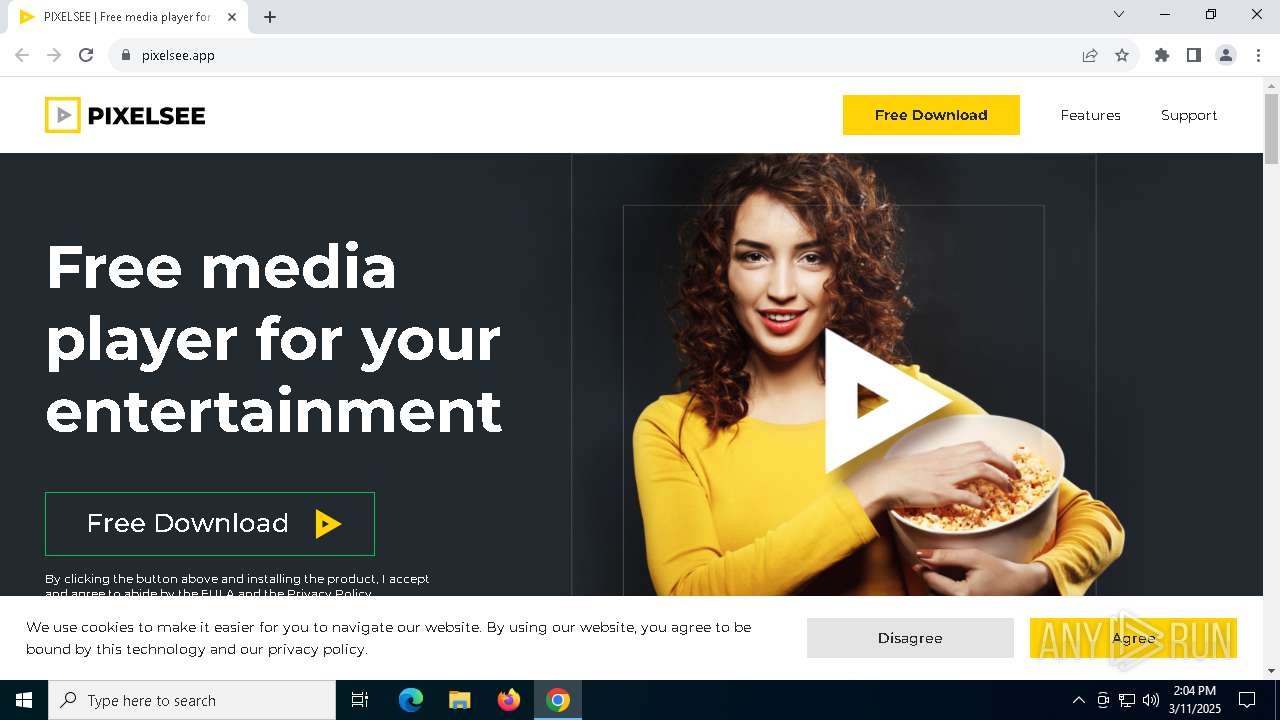View site information via the lock icon
The image size is (1280, 720).
point(125,55)
